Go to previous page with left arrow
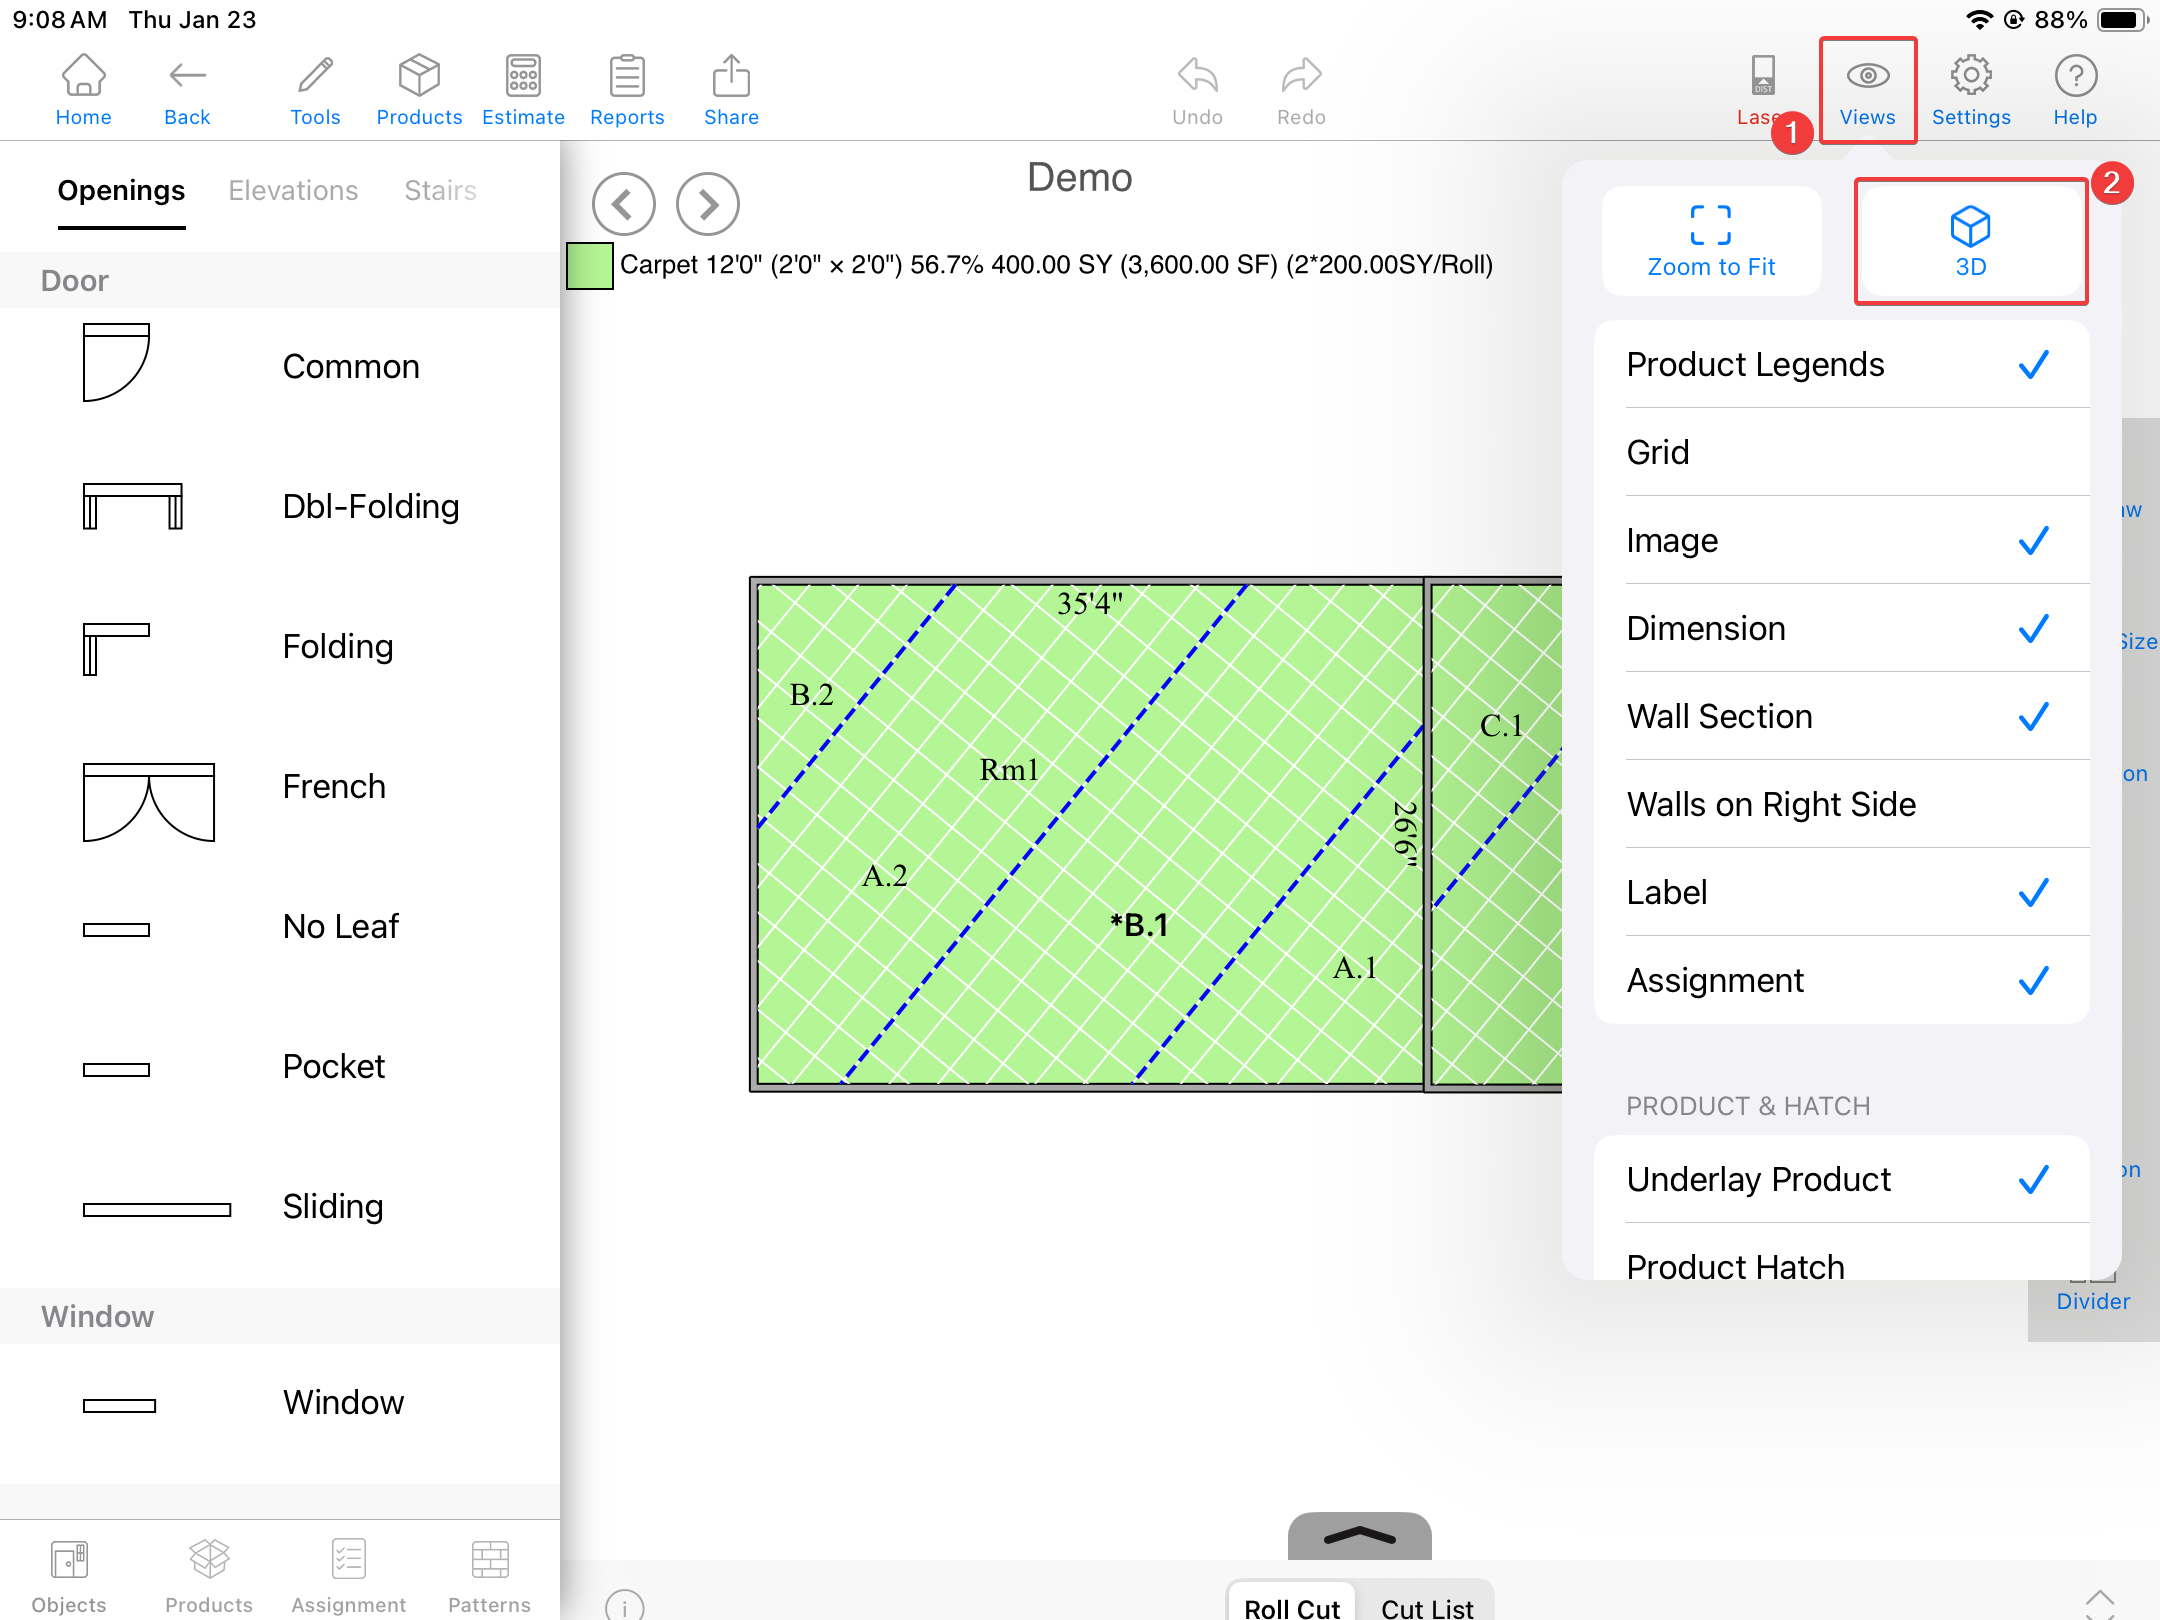This screenshot has height=1620, width=2160. pyautogui.click(x=623, y=204)
